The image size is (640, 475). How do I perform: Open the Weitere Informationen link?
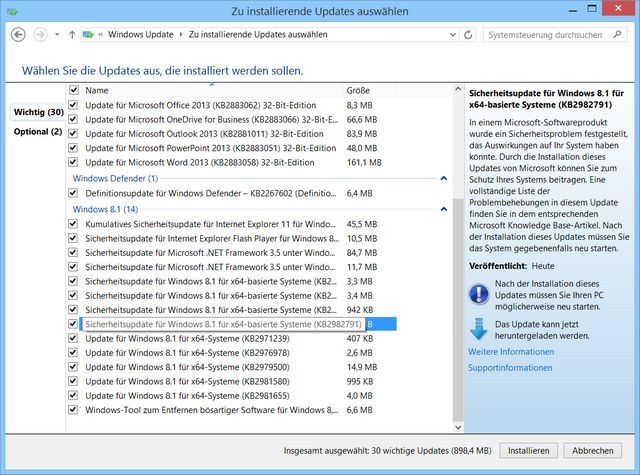tap(511, 352)
